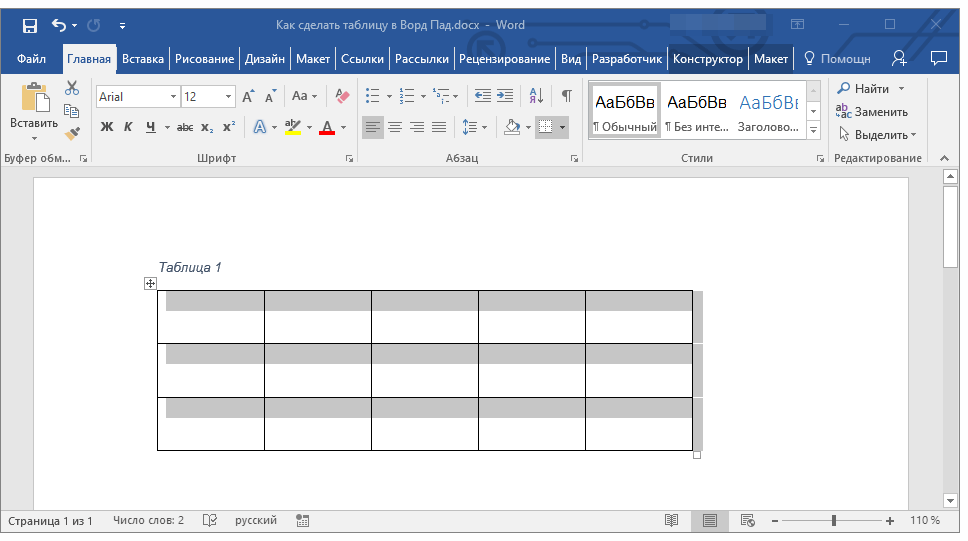The image size is (968, 541).
Task: Click the vertical scrollbar down arrow
Action: [x=951, y=501]
